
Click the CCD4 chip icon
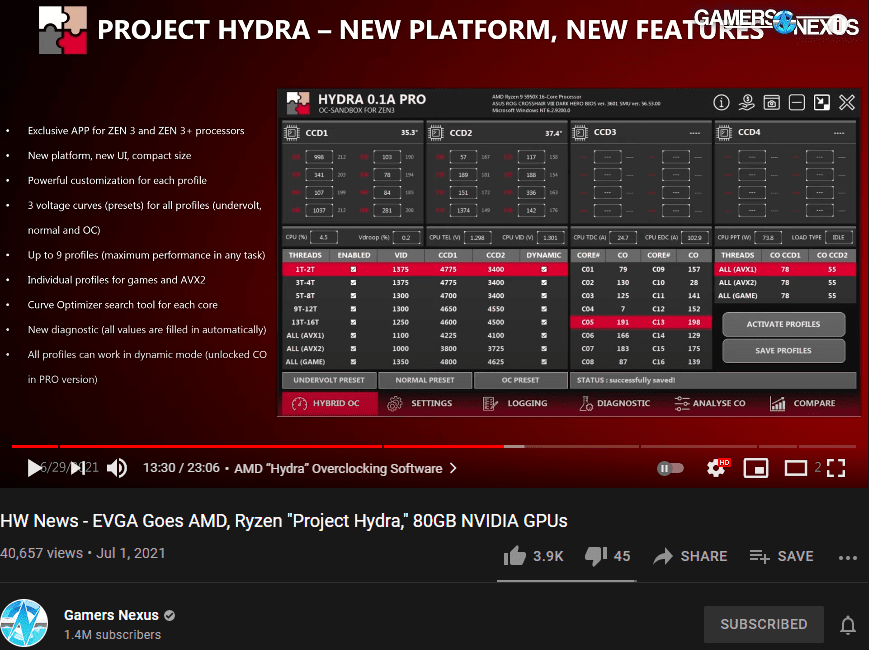[724, 132]
